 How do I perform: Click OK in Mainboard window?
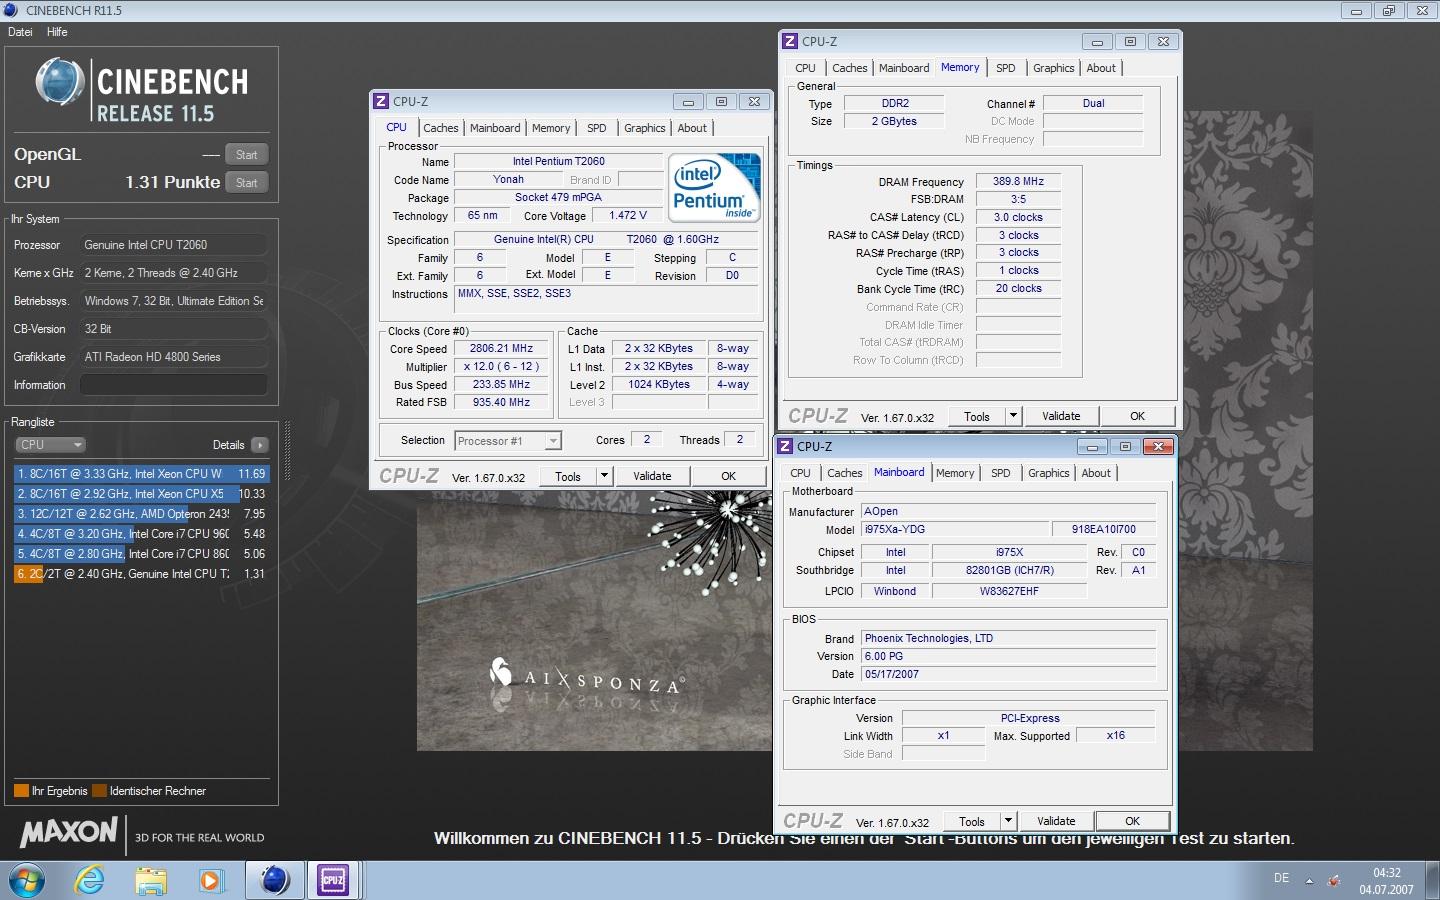(x=1133, y=821)
